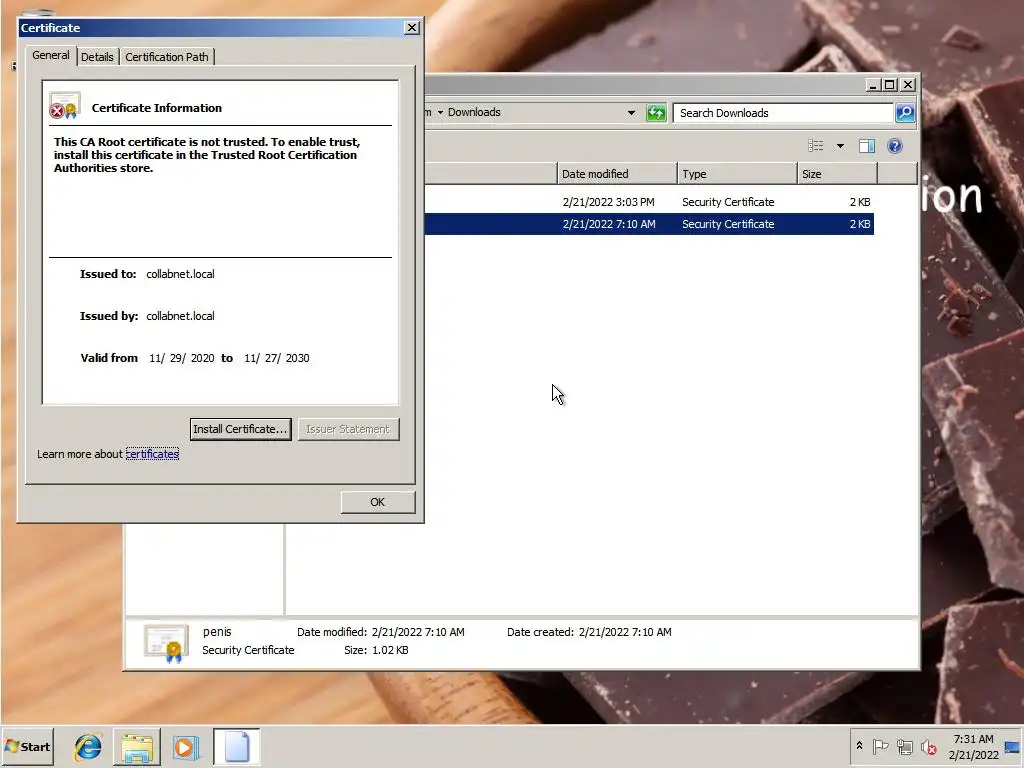
Task: Focus the Search Downloads field
Action: (782, 113)
